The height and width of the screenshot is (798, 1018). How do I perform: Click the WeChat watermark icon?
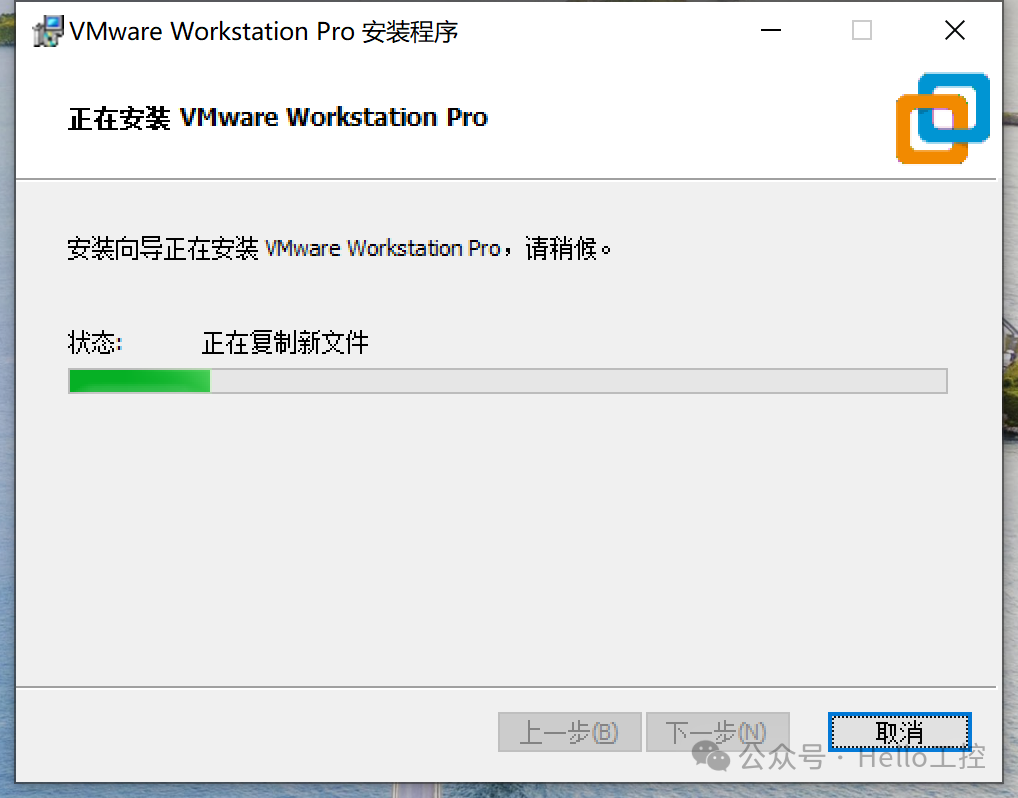pos(711,756)
